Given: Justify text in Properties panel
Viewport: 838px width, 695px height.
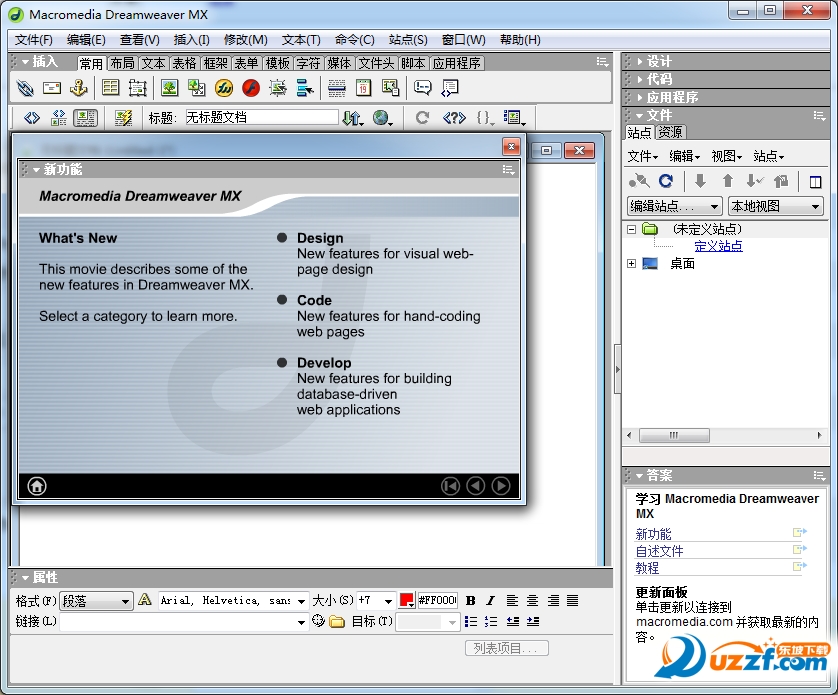Looking at the screenshot, I should (x=572, y=600).
